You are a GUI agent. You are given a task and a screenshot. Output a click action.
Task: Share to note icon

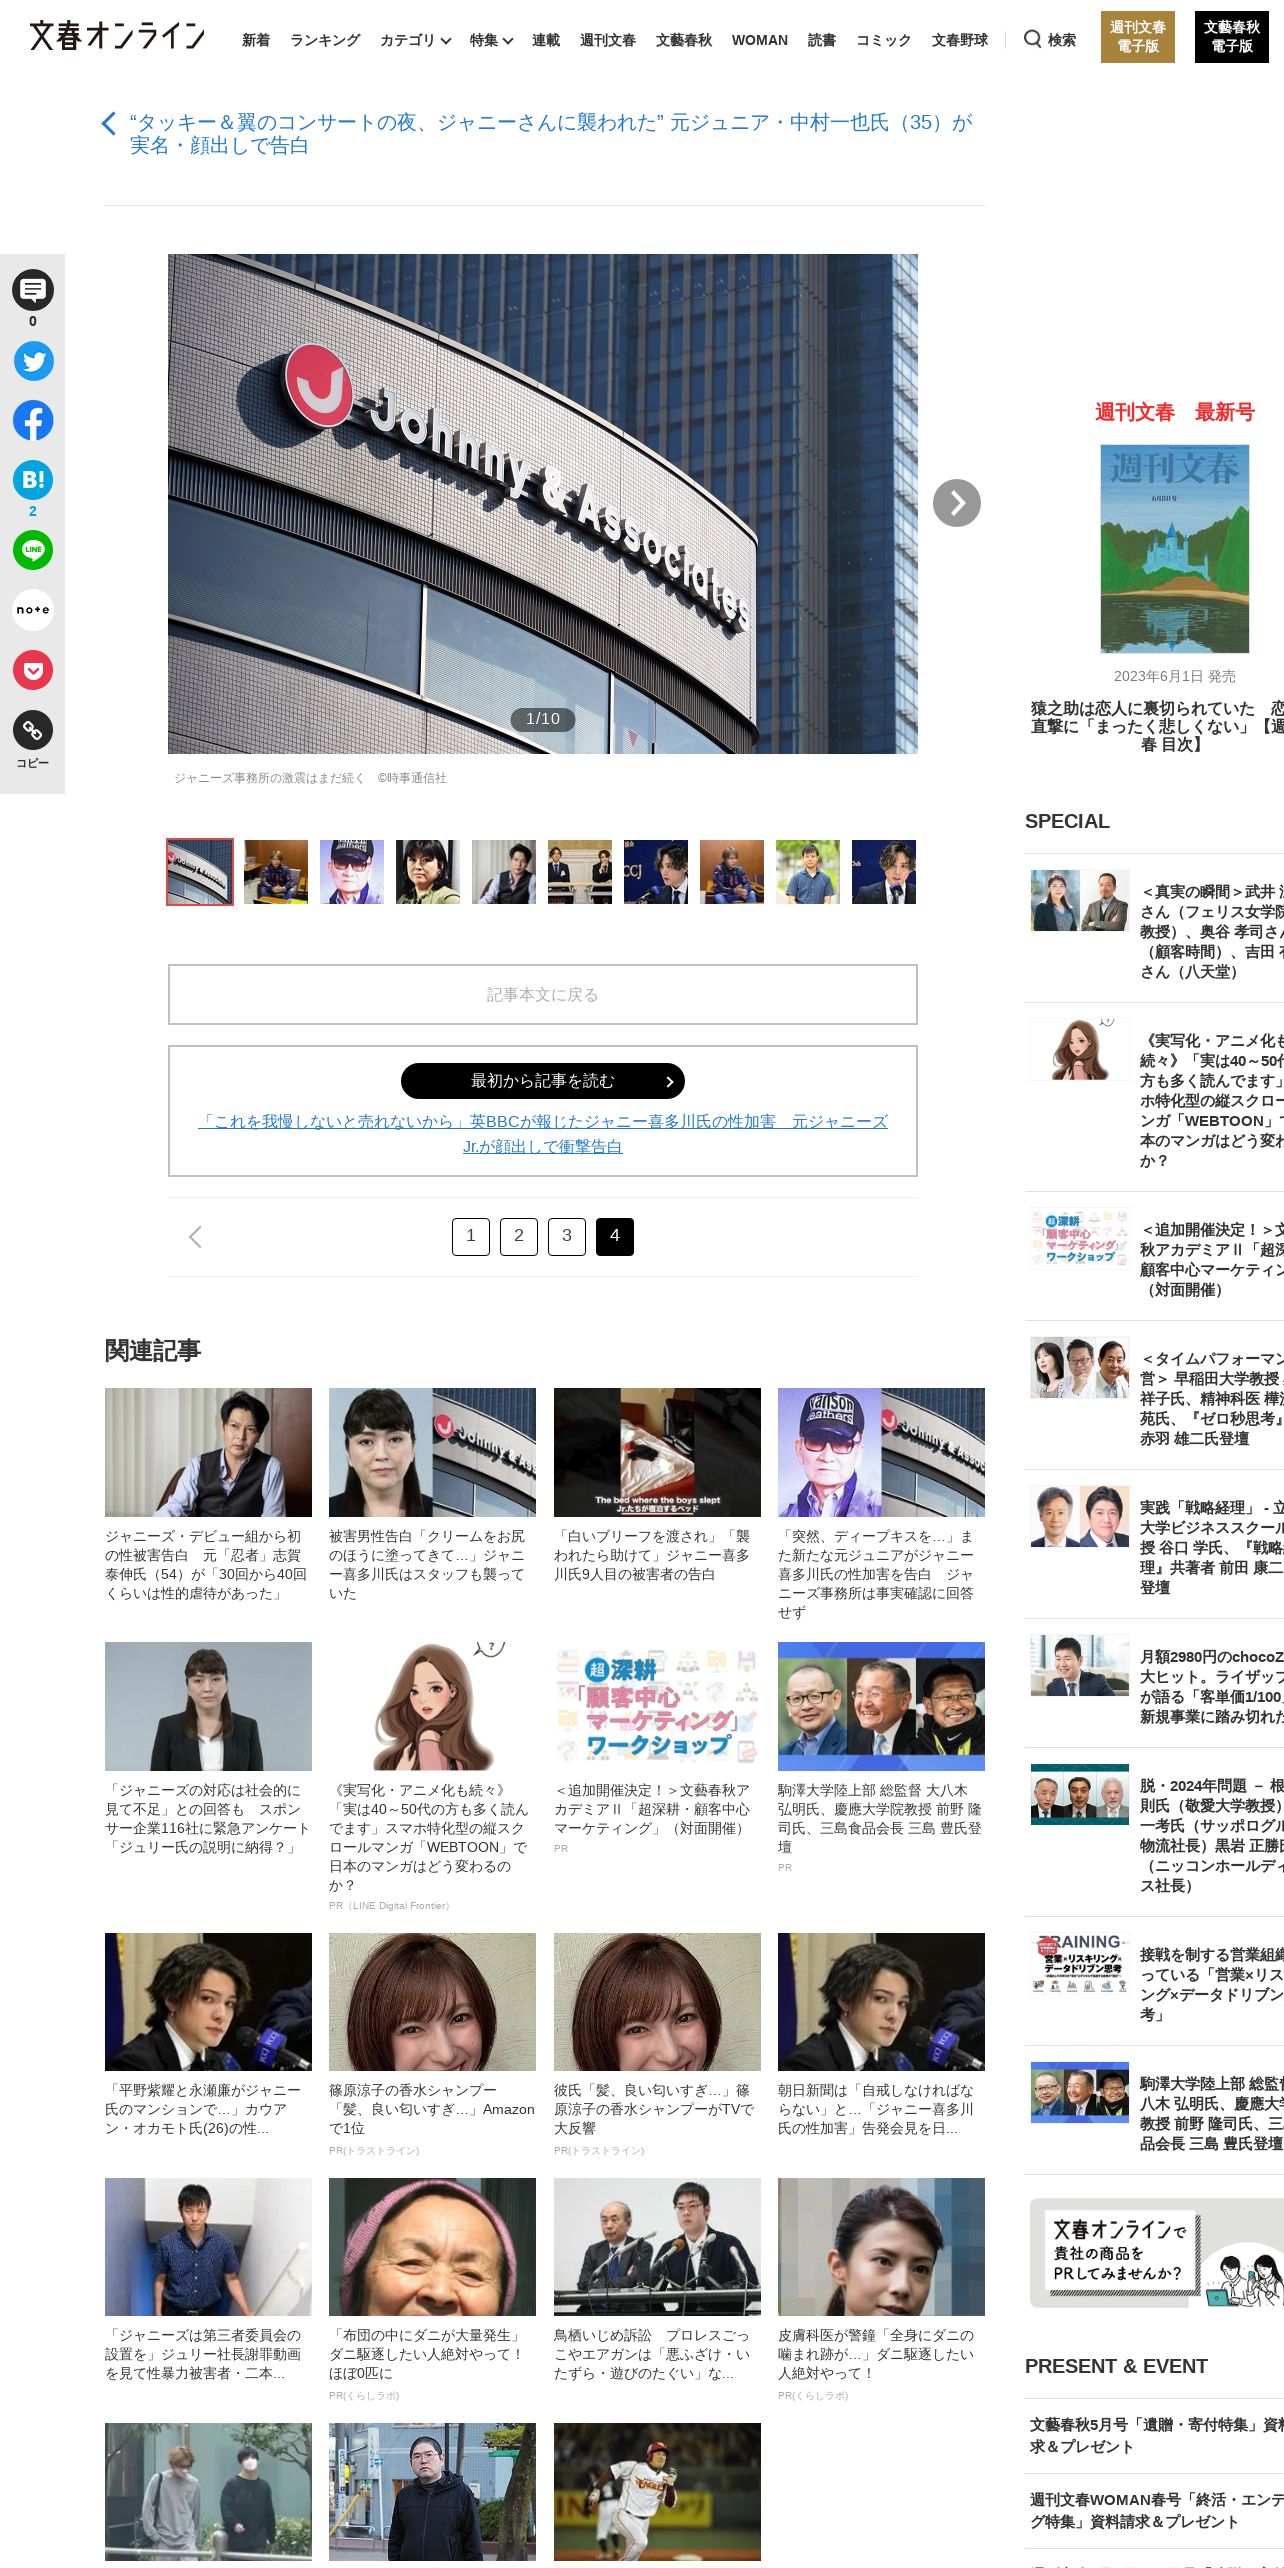(x=33, y=610)
